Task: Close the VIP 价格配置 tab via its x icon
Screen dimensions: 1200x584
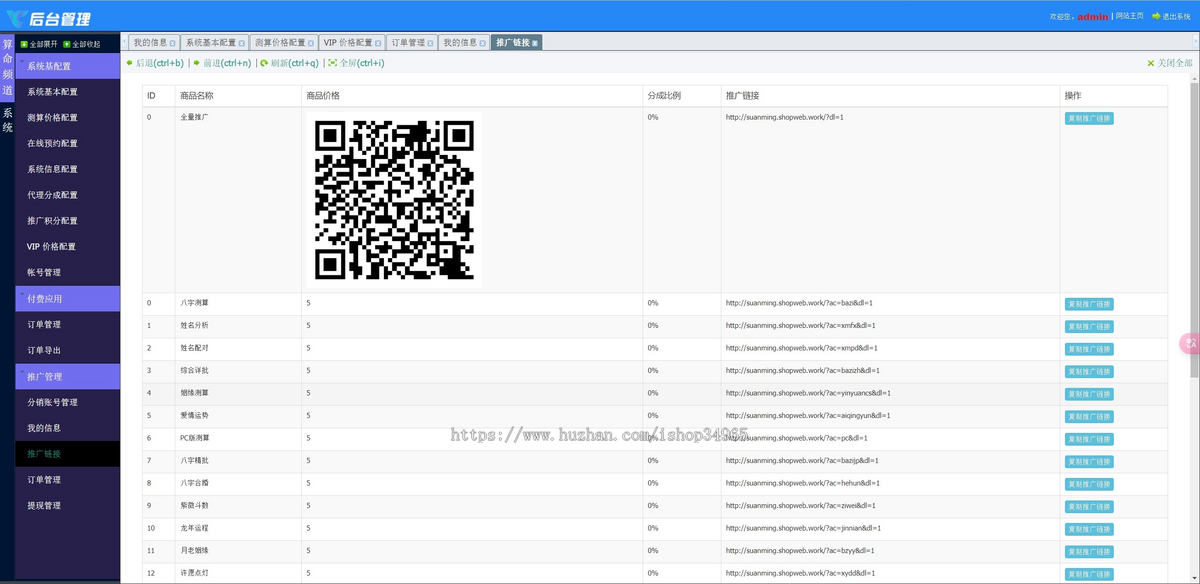Action: pos(378,43)
